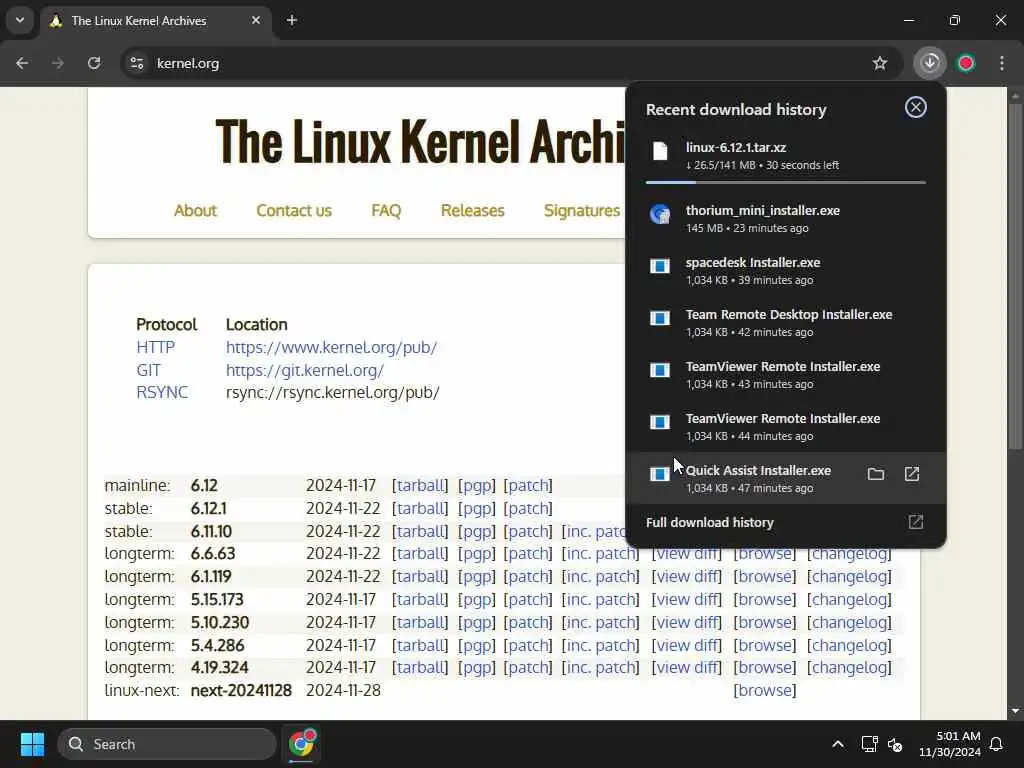
Task: Open thorium_mini_installer.exe download
Action: pyautogui.click(x=786, y=219)
